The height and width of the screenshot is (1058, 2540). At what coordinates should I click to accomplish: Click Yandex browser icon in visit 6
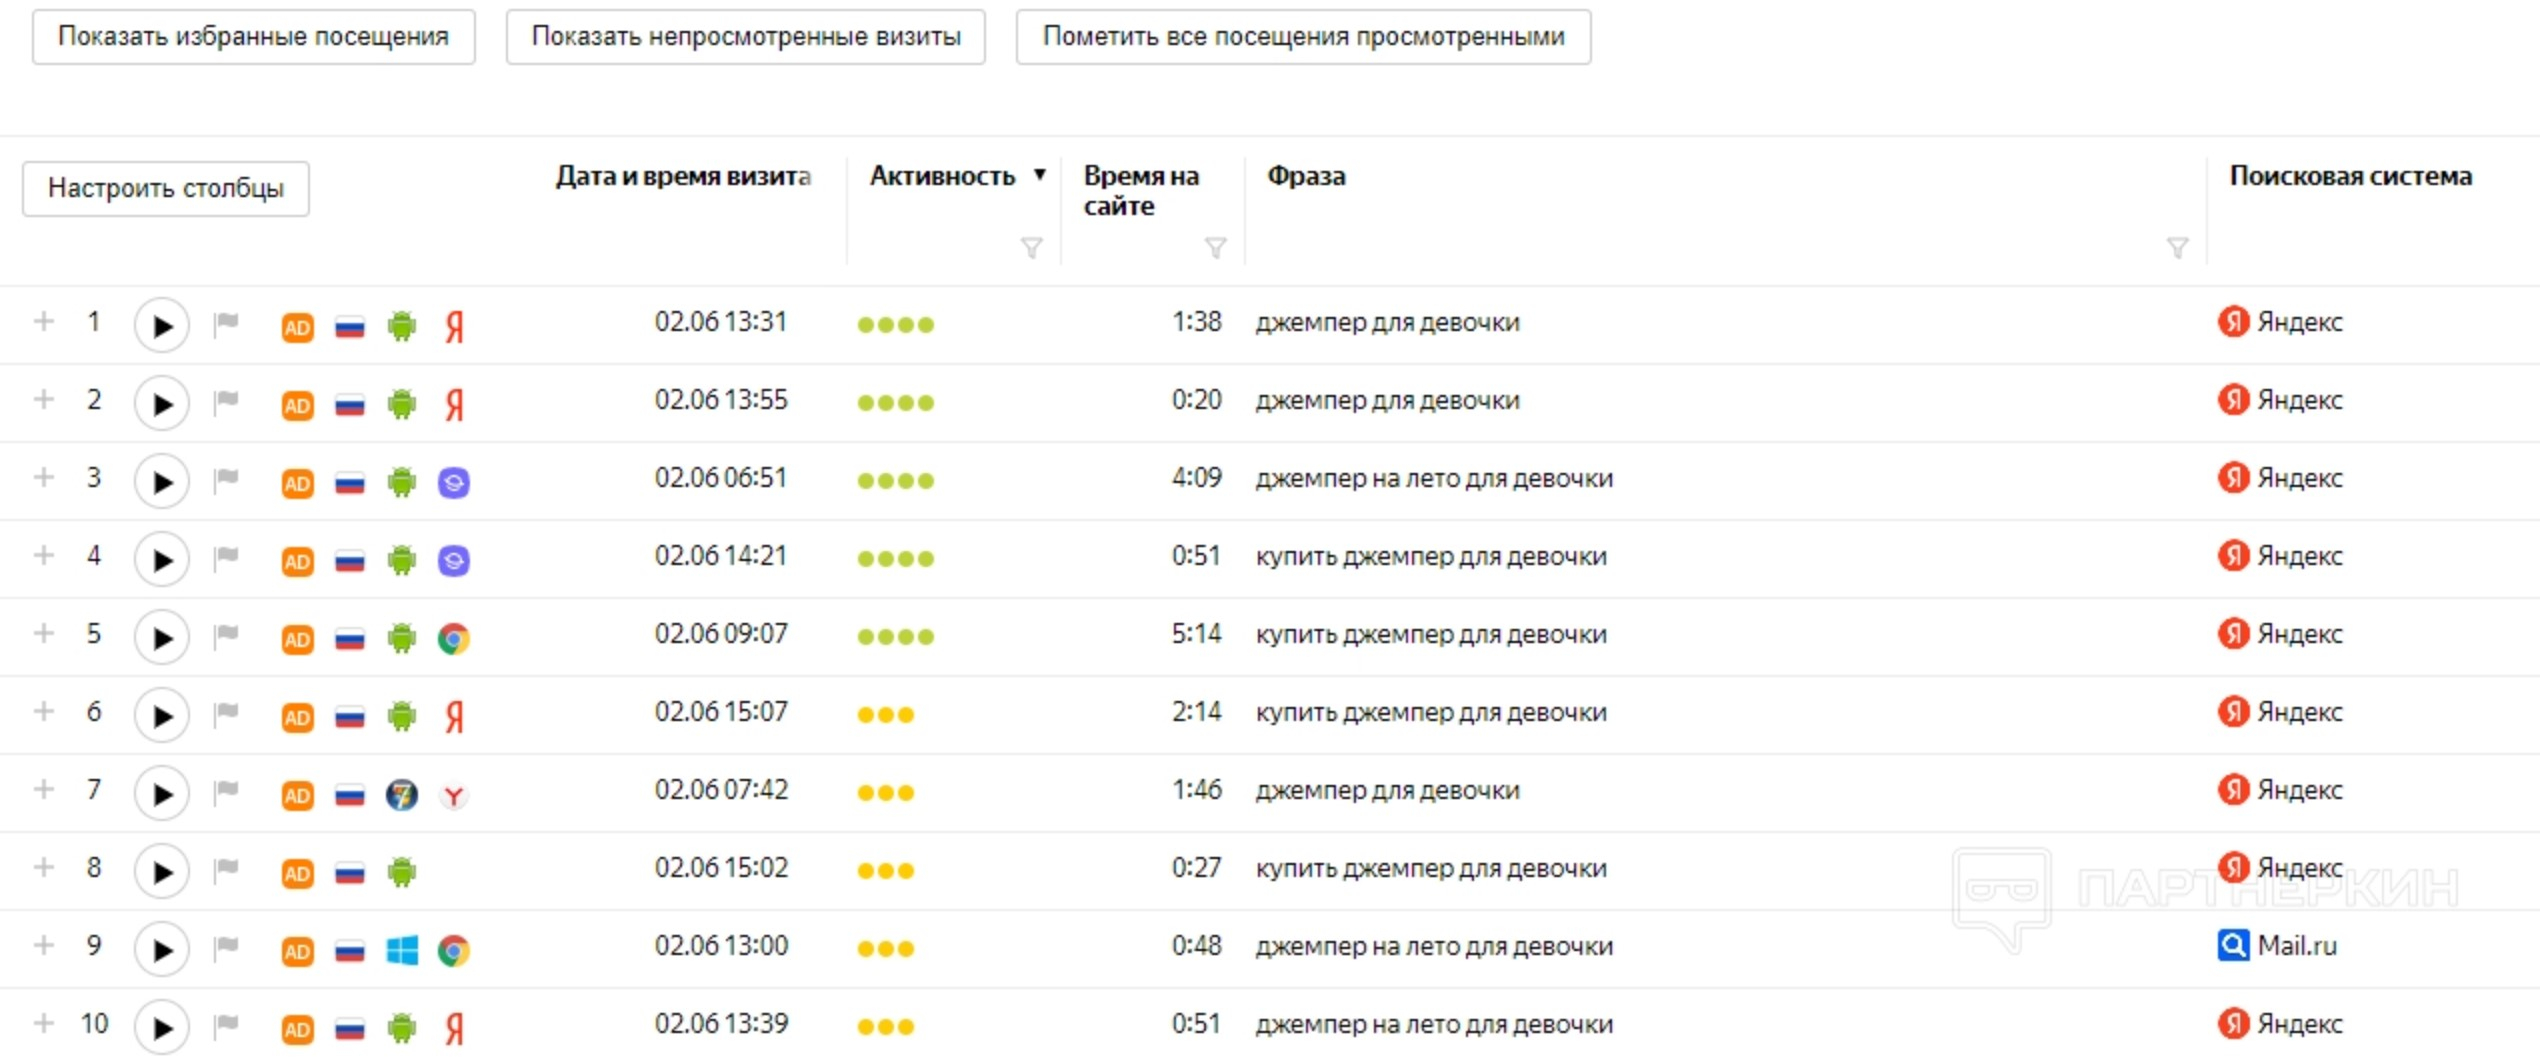point(454,716)
